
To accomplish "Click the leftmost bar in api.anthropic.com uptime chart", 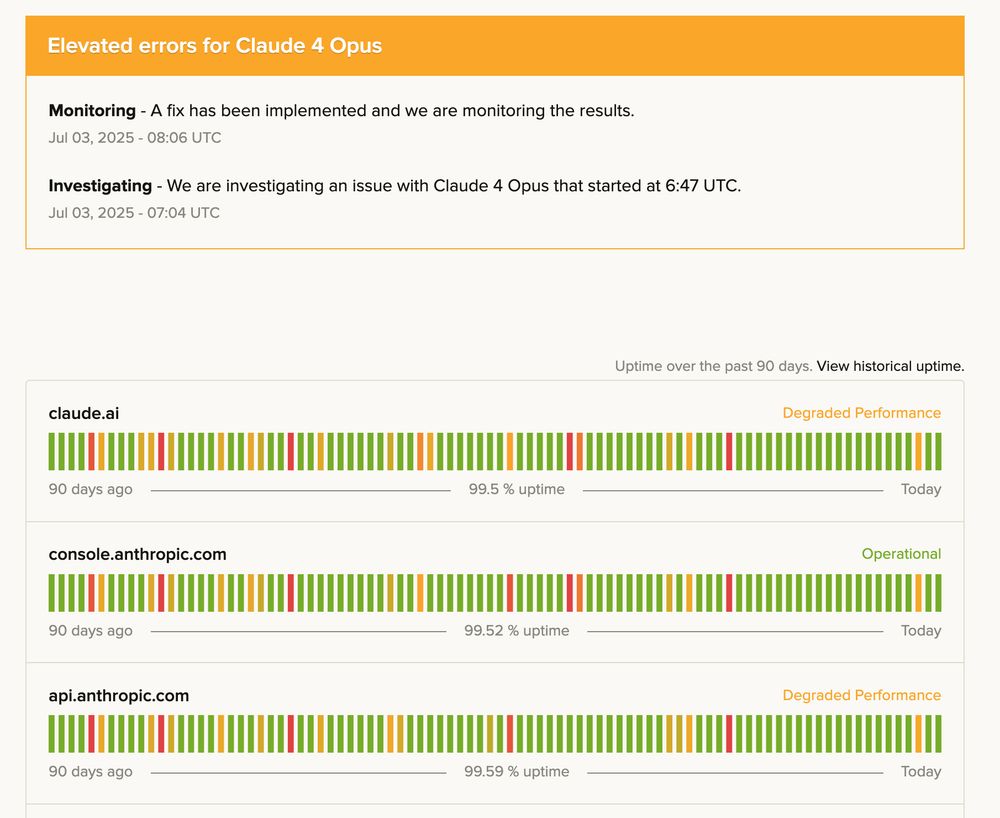I will click(x=52, y=734).
